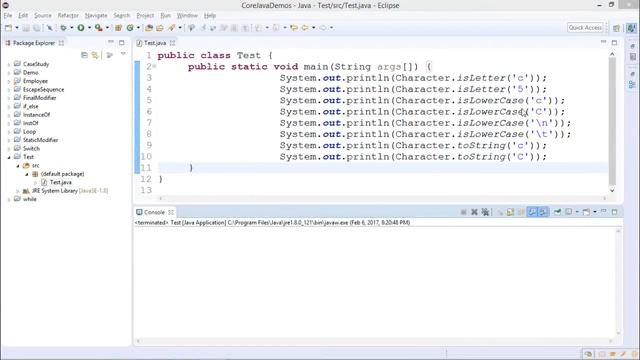This screenshot has width=640, height=360.
Task: Click Display Selected Console icon
Action: click(x=569, y=212)
